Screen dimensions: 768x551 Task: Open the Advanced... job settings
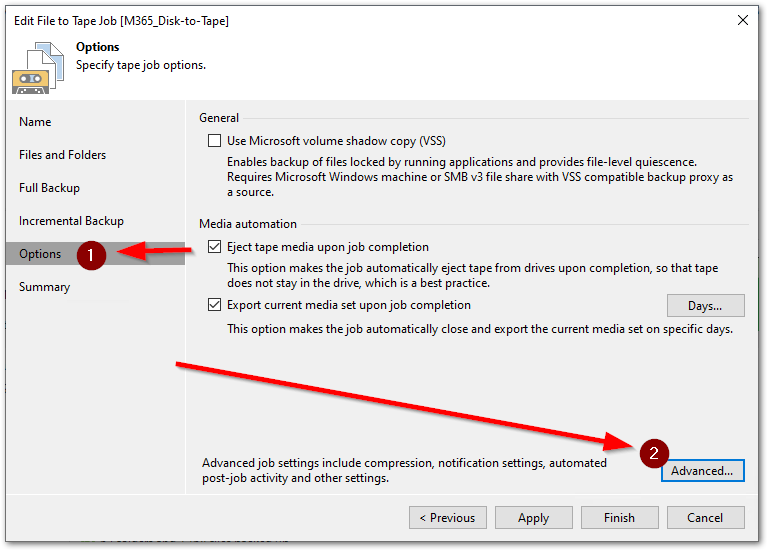[x=702, y=470]
